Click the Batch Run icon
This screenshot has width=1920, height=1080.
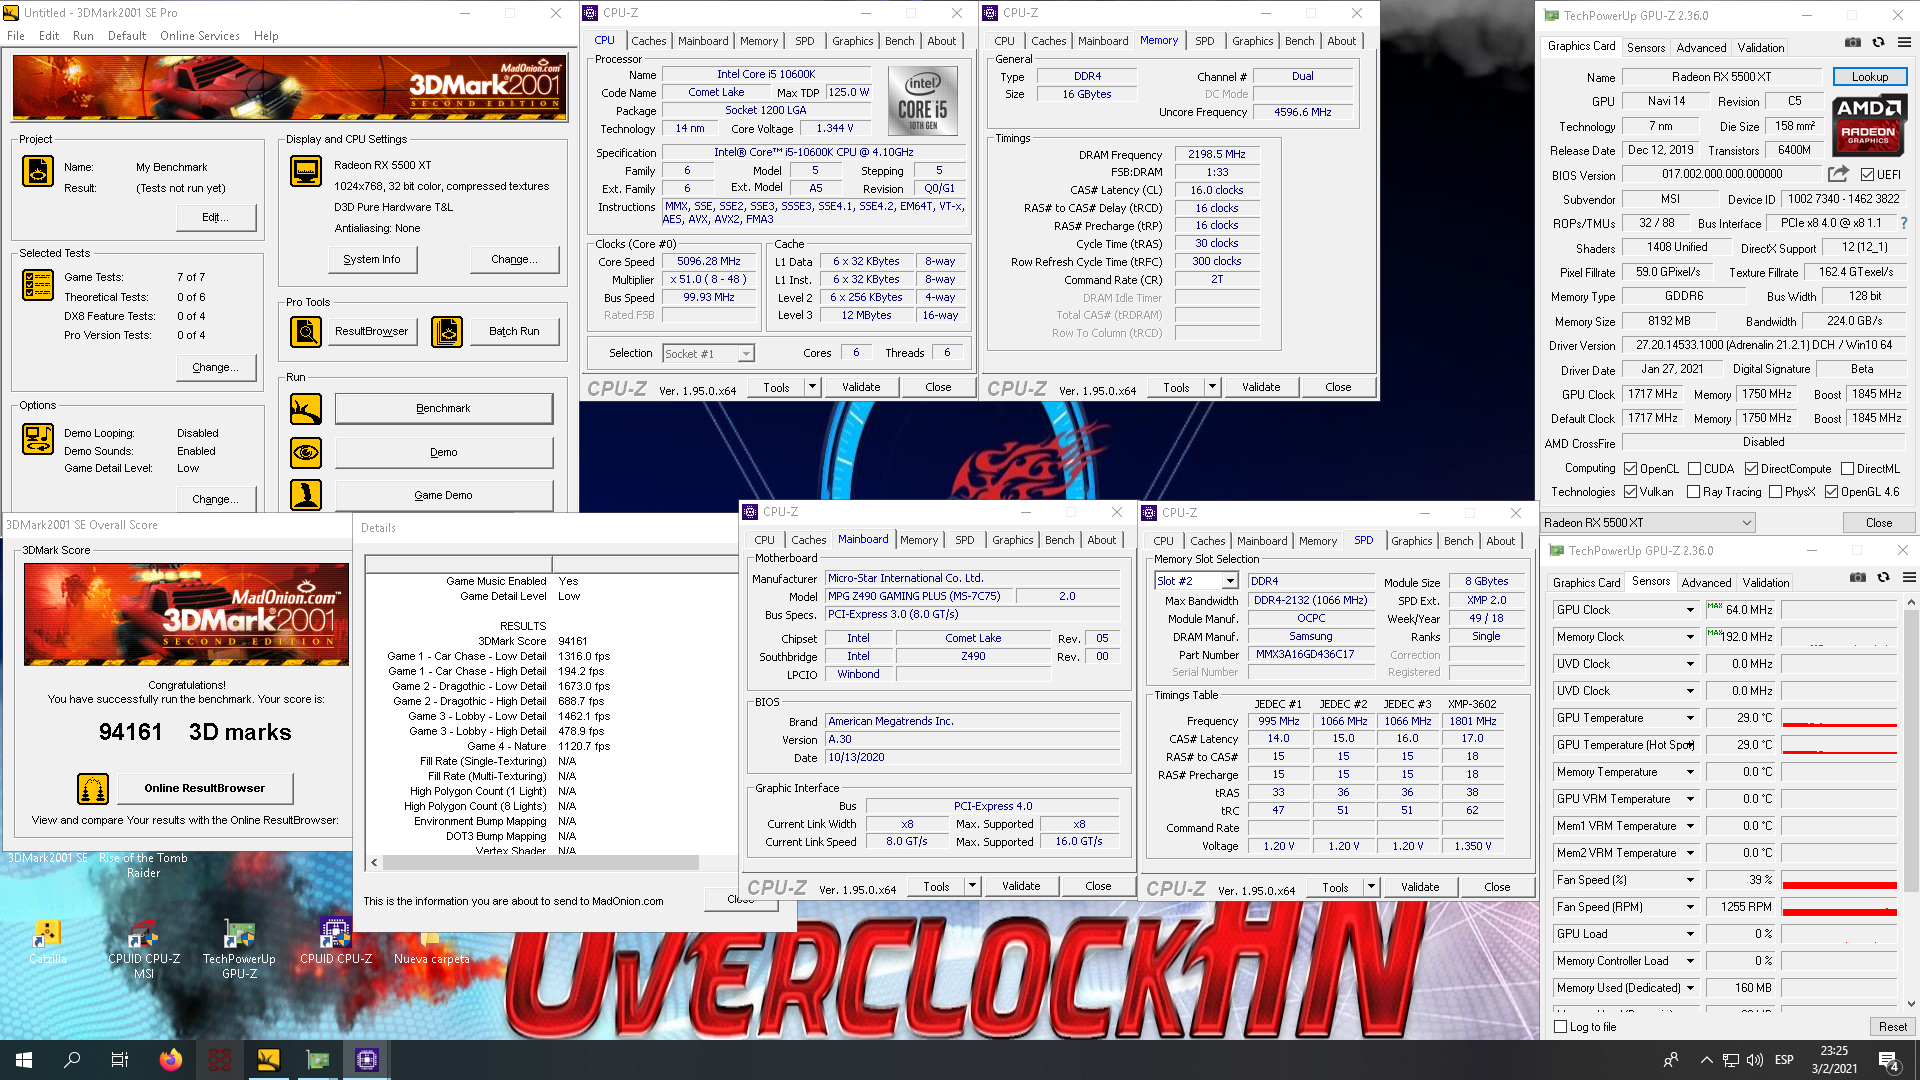click(447, 331)
